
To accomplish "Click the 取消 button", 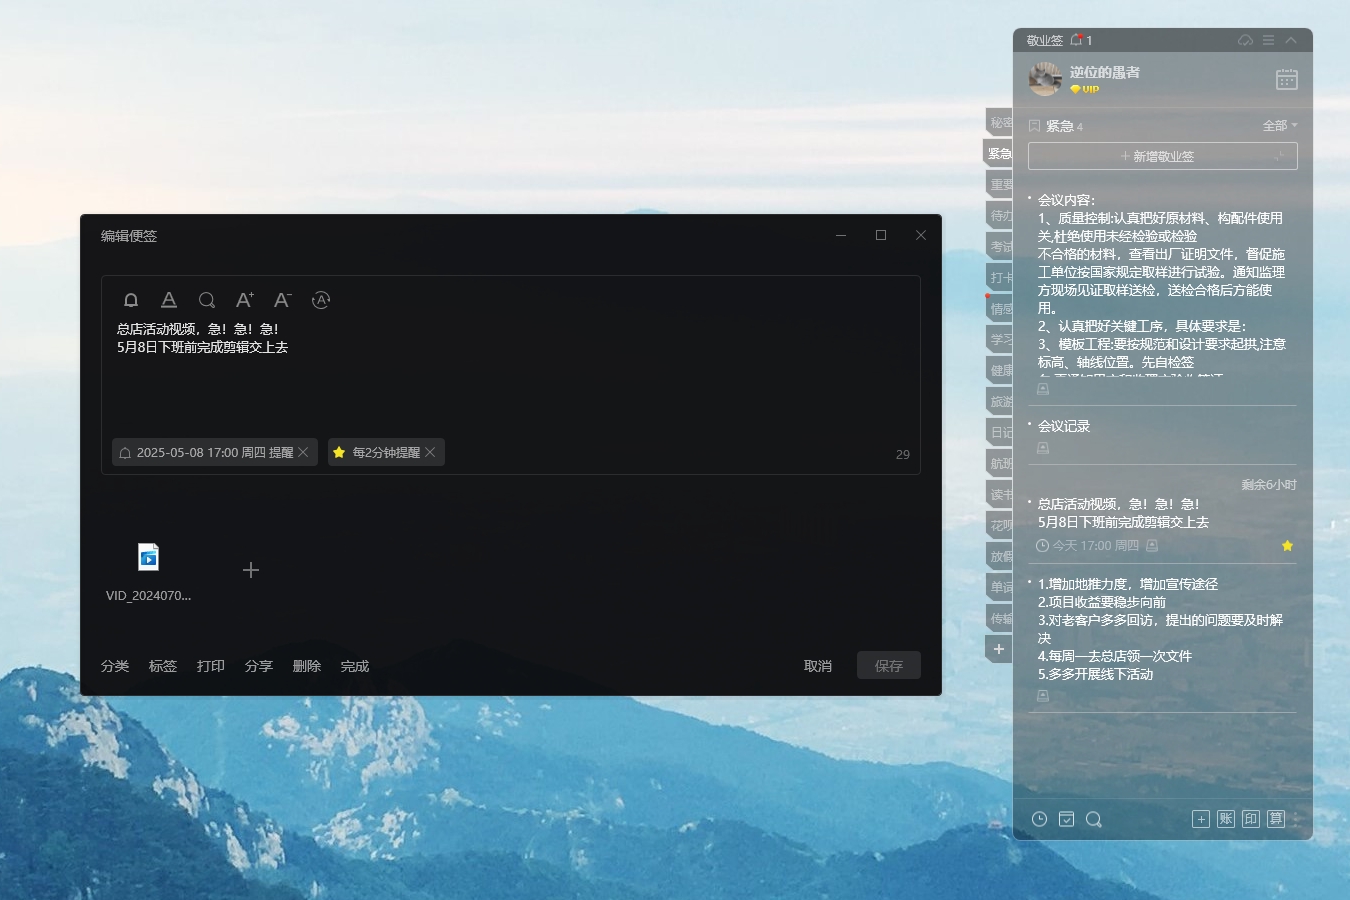I will pyautogui.click(x=818, y=666).
